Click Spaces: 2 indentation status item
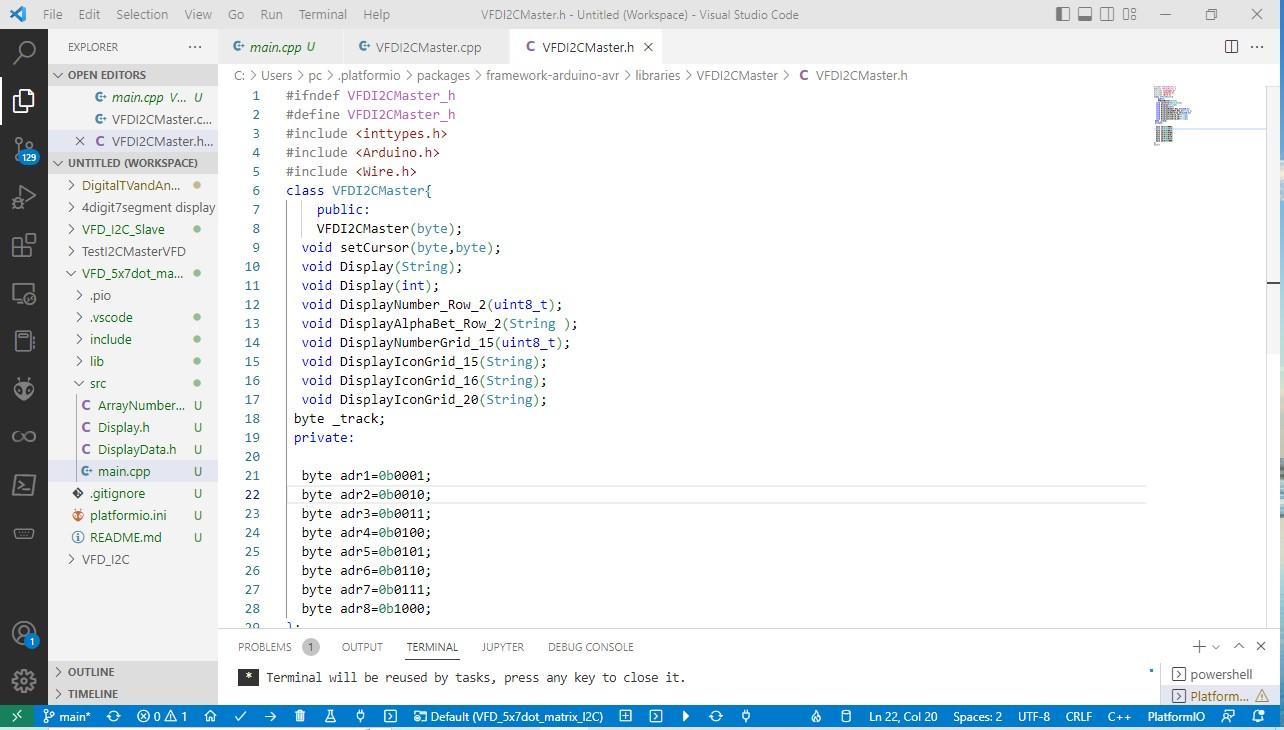Screen dimensions: 1284x730 click(977, 716)
